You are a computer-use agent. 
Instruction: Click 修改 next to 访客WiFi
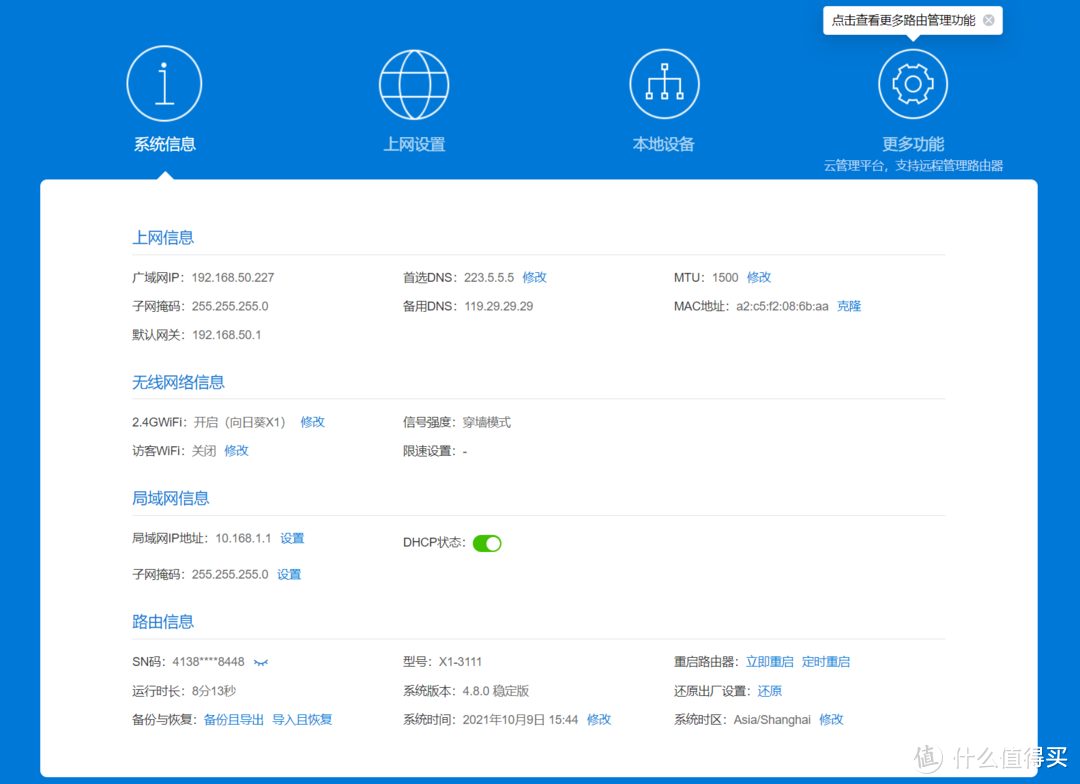[236, 451]
